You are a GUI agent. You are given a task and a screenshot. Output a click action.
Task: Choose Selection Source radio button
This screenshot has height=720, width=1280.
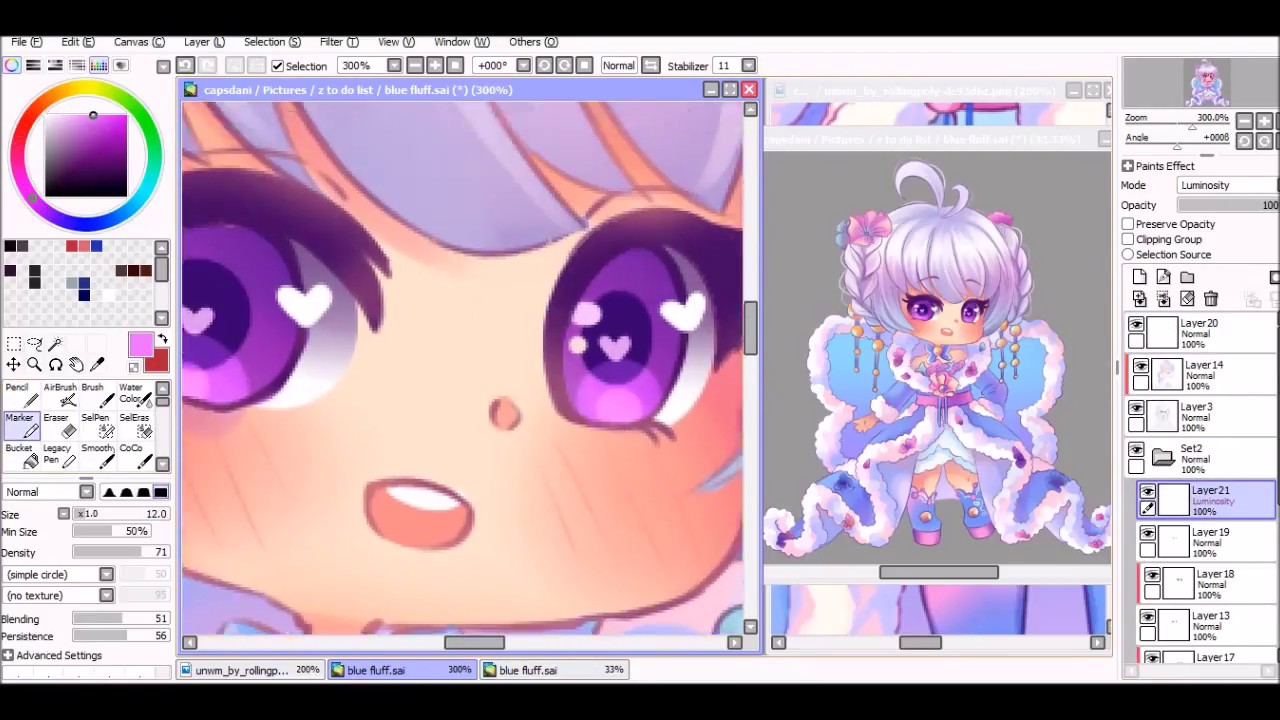coord(1128,254)
